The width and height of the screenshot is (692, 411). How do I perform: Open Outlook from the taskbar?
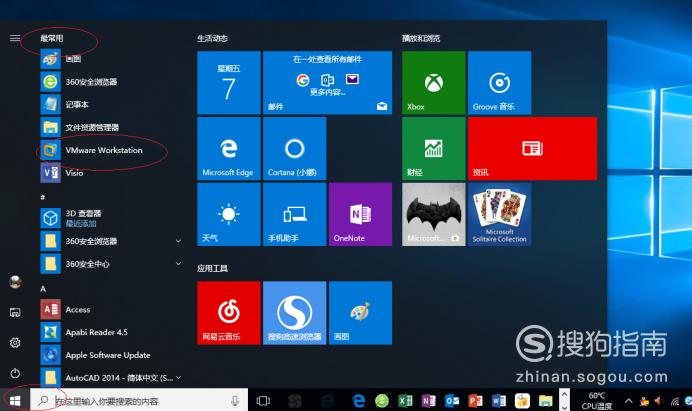coord(451,401)
